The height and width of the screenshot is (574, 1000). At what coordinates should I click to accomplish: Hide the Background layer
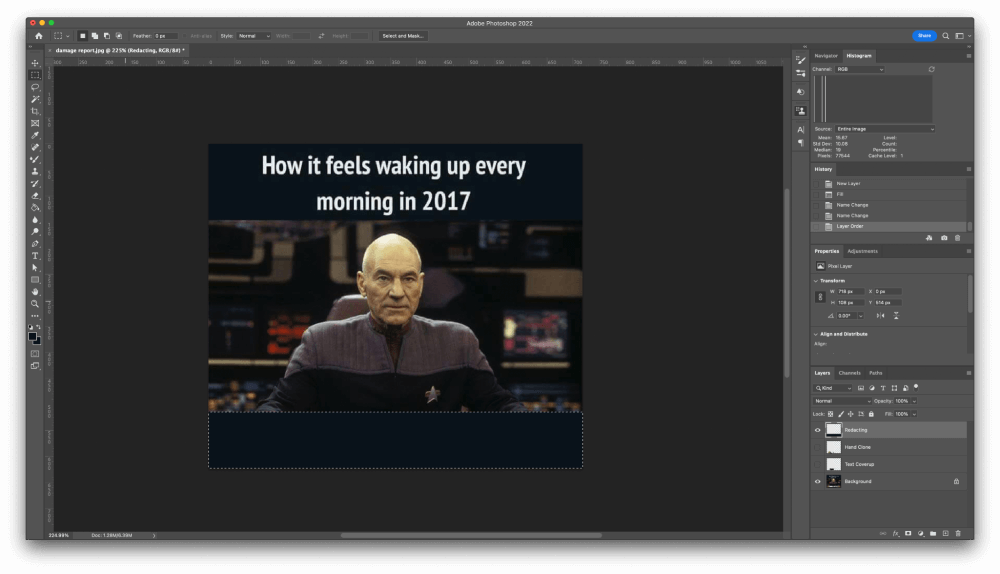click(x=817, y=481)
